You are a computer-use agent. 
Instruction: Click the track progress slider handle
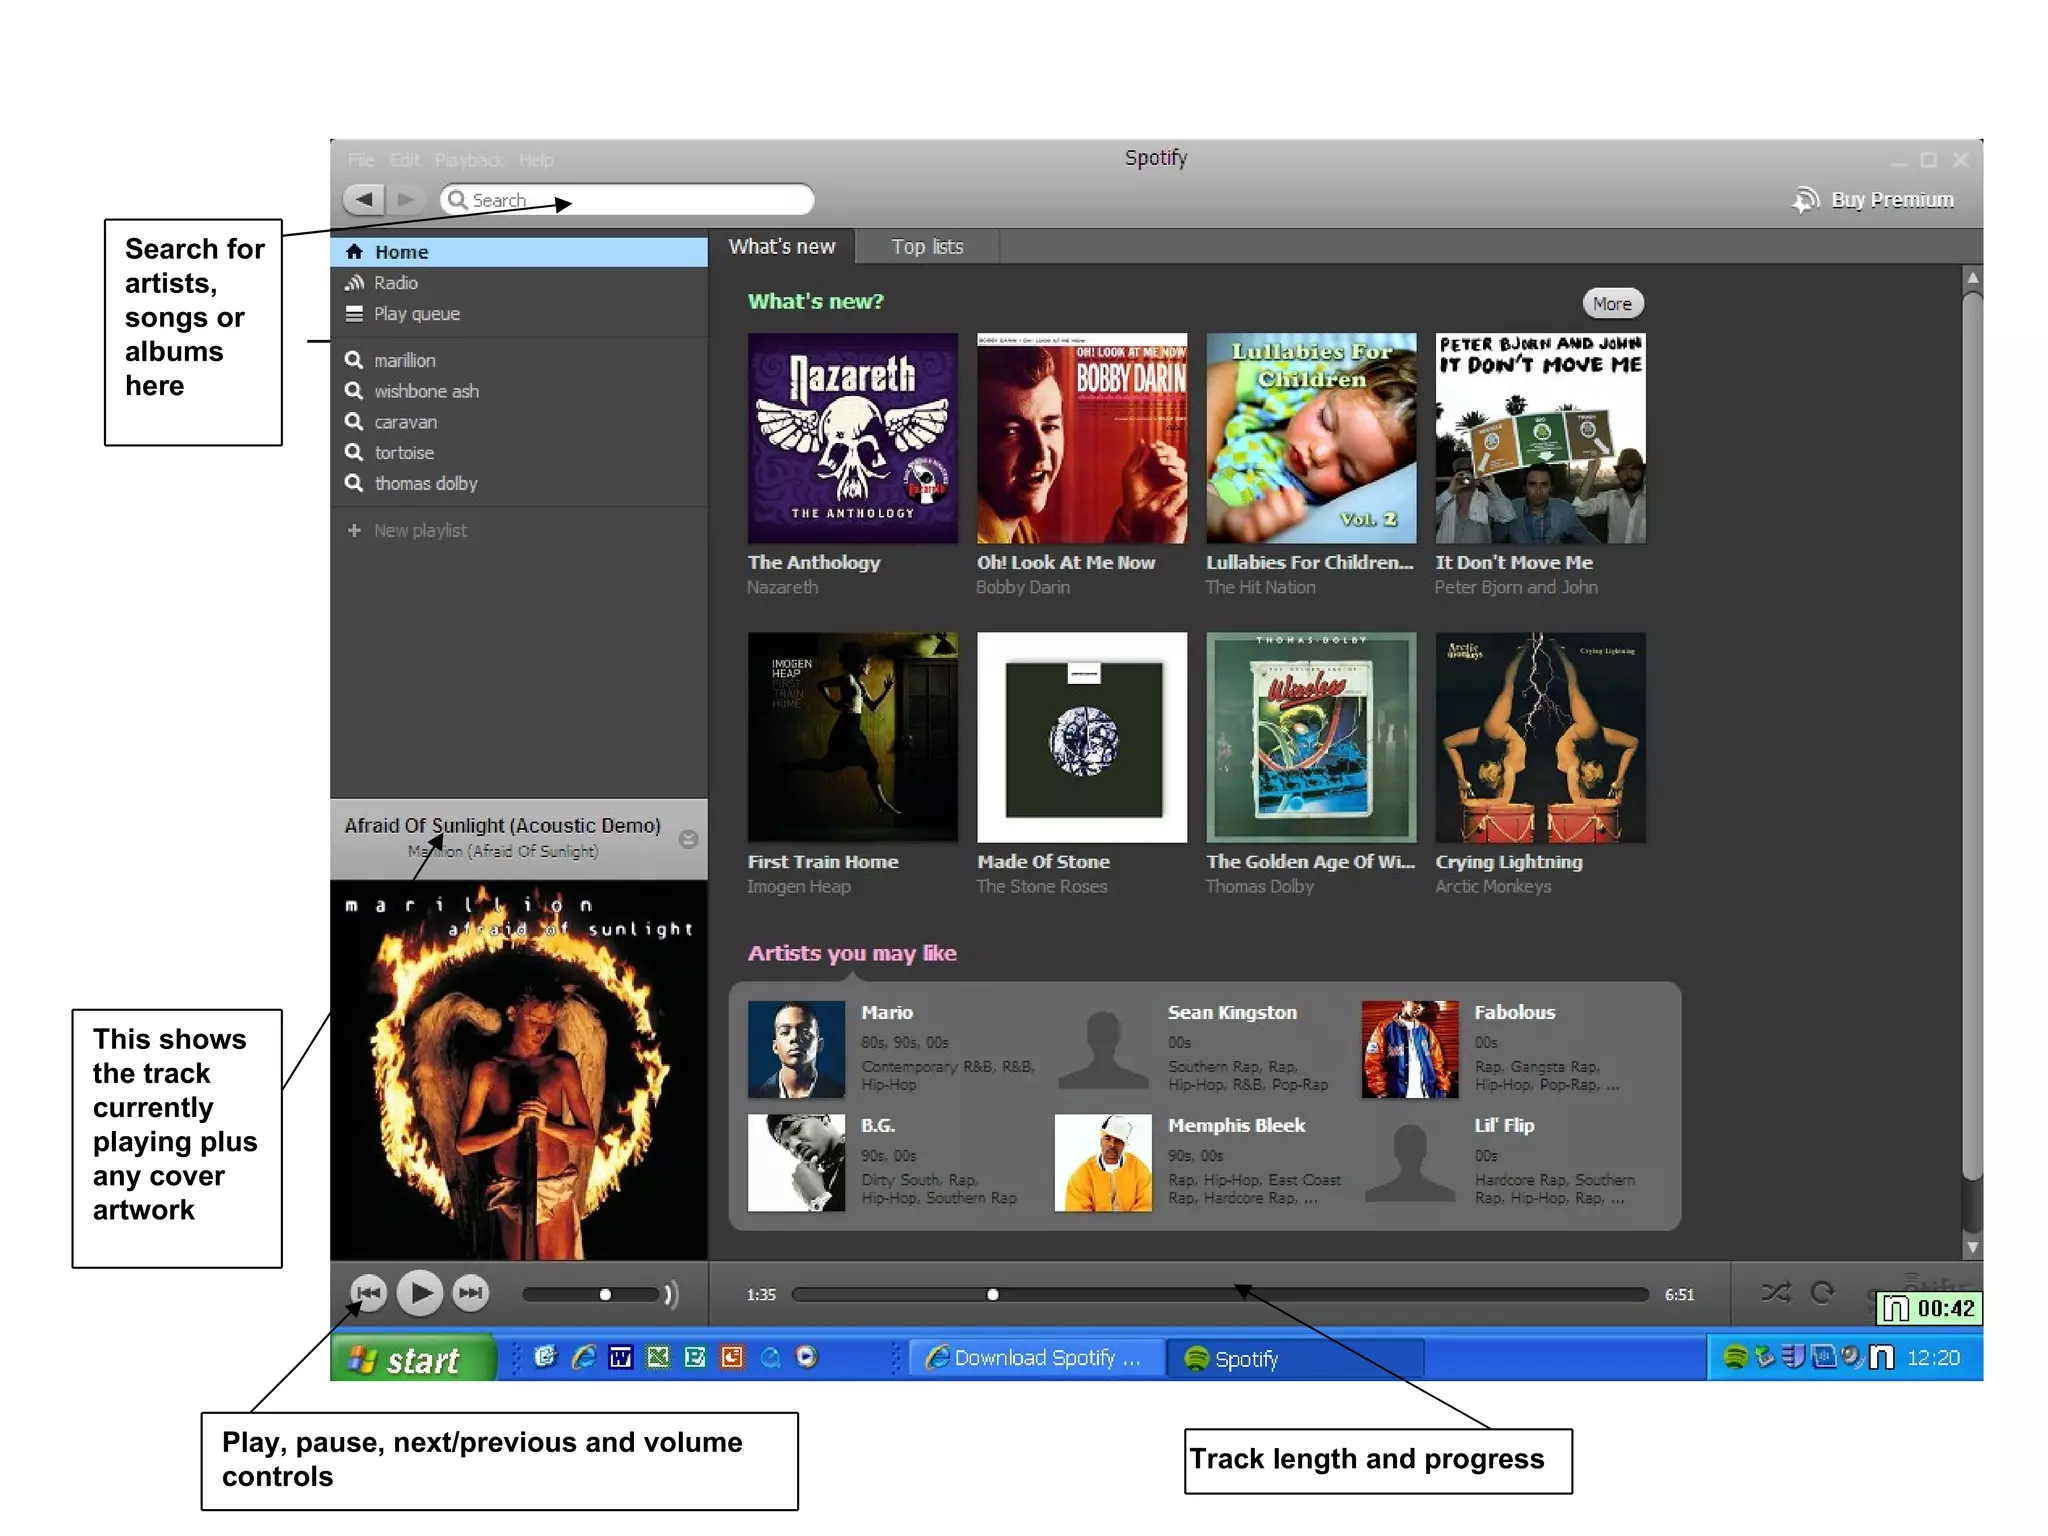[x=992, y=1295]
